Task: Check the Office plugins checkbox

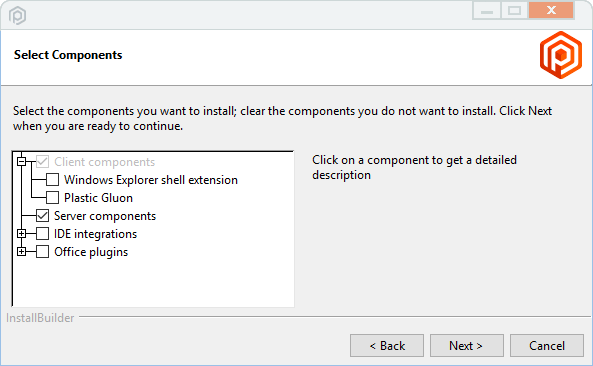Action: (x=42, y=251)
